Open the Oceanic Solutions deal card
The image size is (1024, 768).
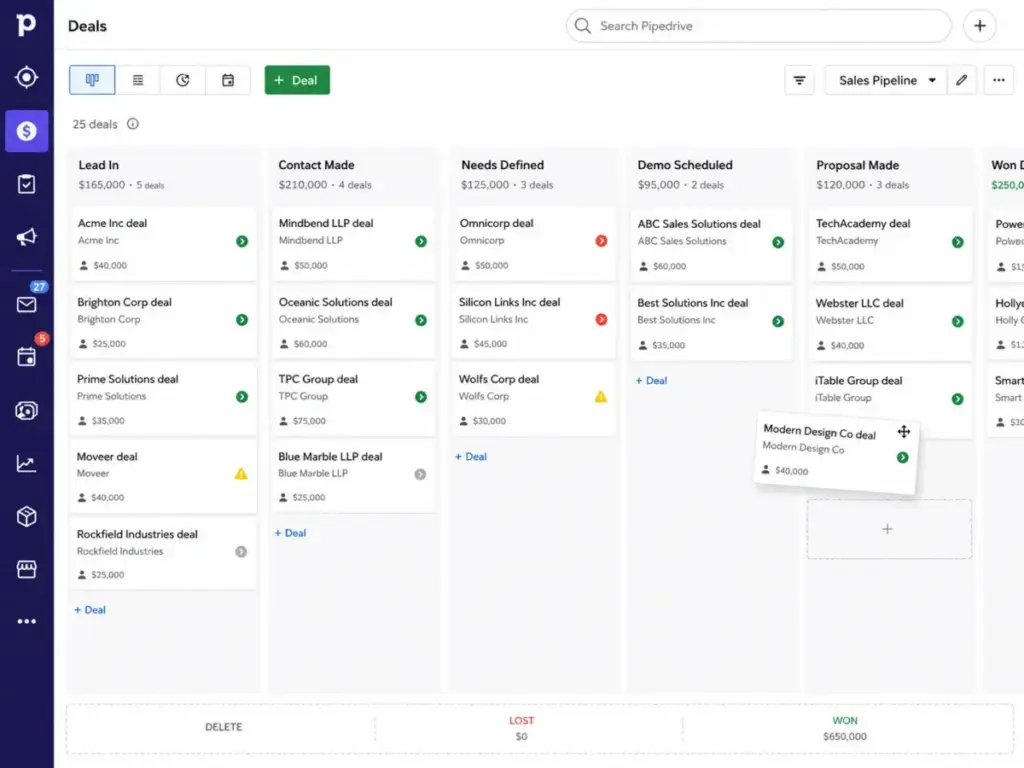click(353, 322)
